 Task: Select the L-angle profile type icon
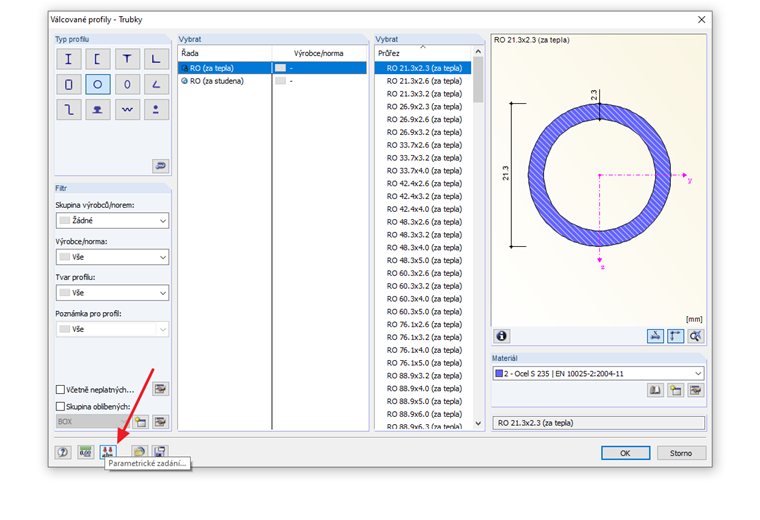click(156, 59)
